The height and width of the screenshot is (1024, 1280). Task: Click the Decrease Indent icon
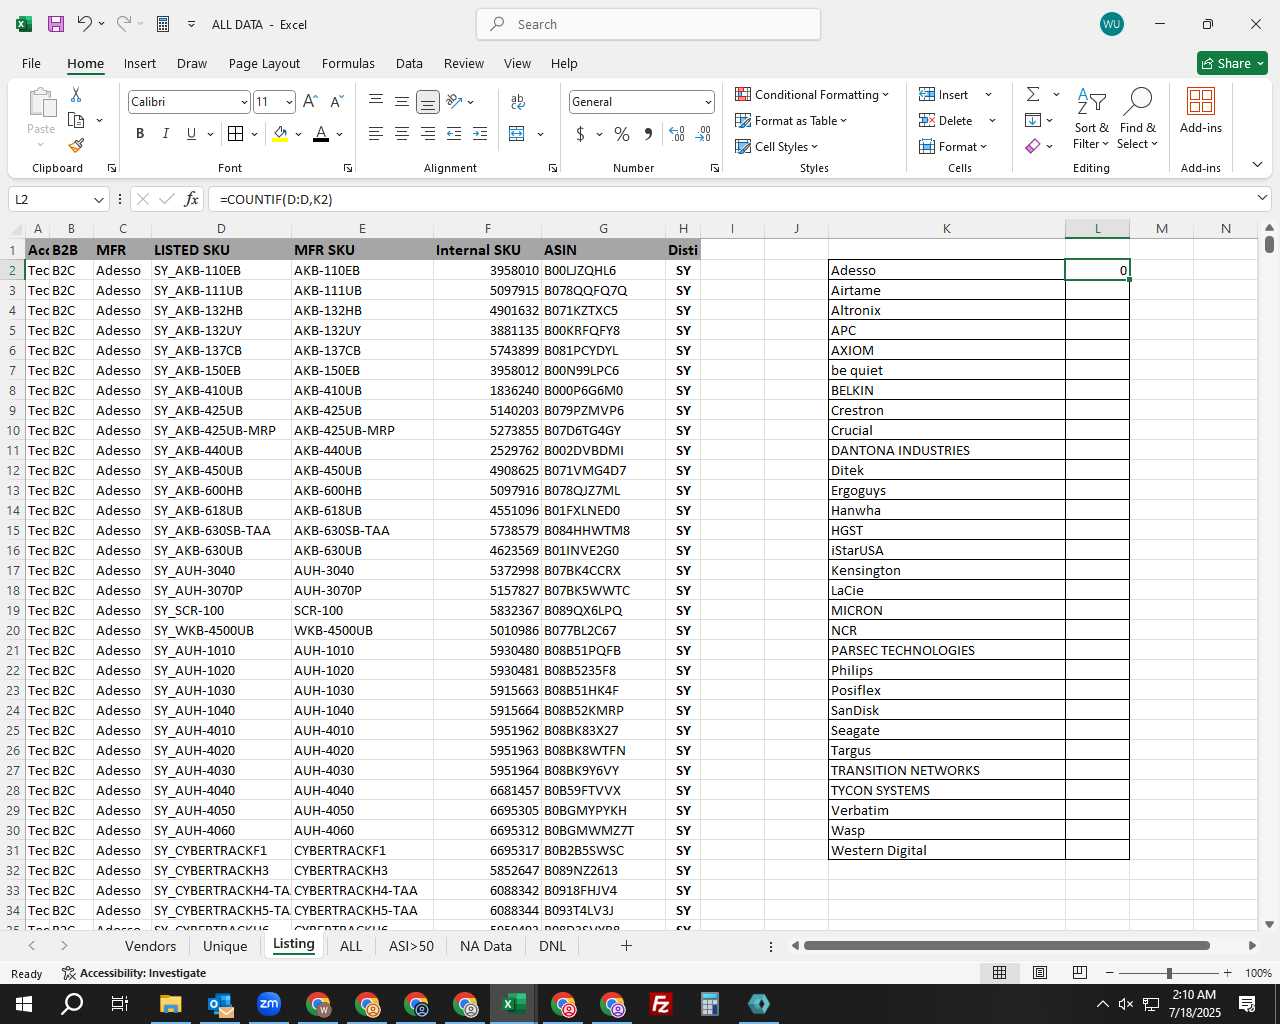tap(454, 134)
